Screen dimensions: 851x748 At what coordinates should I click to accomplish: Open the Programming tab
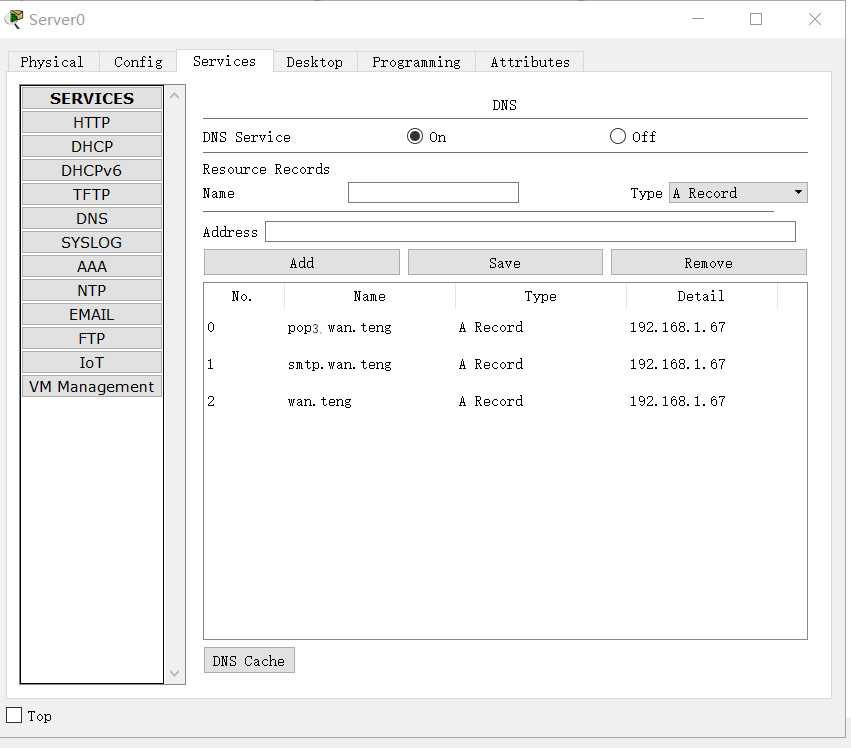click(416, 62)
